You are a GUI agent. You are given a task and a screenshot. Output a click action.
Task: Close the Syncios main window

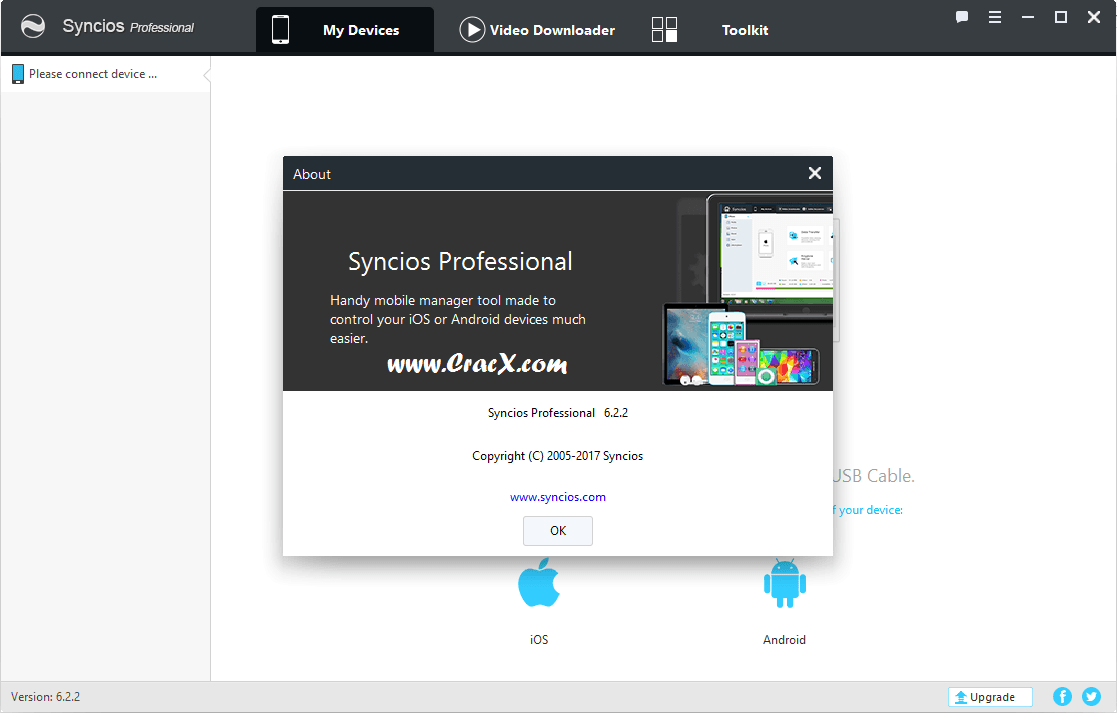pos(1094,17)
